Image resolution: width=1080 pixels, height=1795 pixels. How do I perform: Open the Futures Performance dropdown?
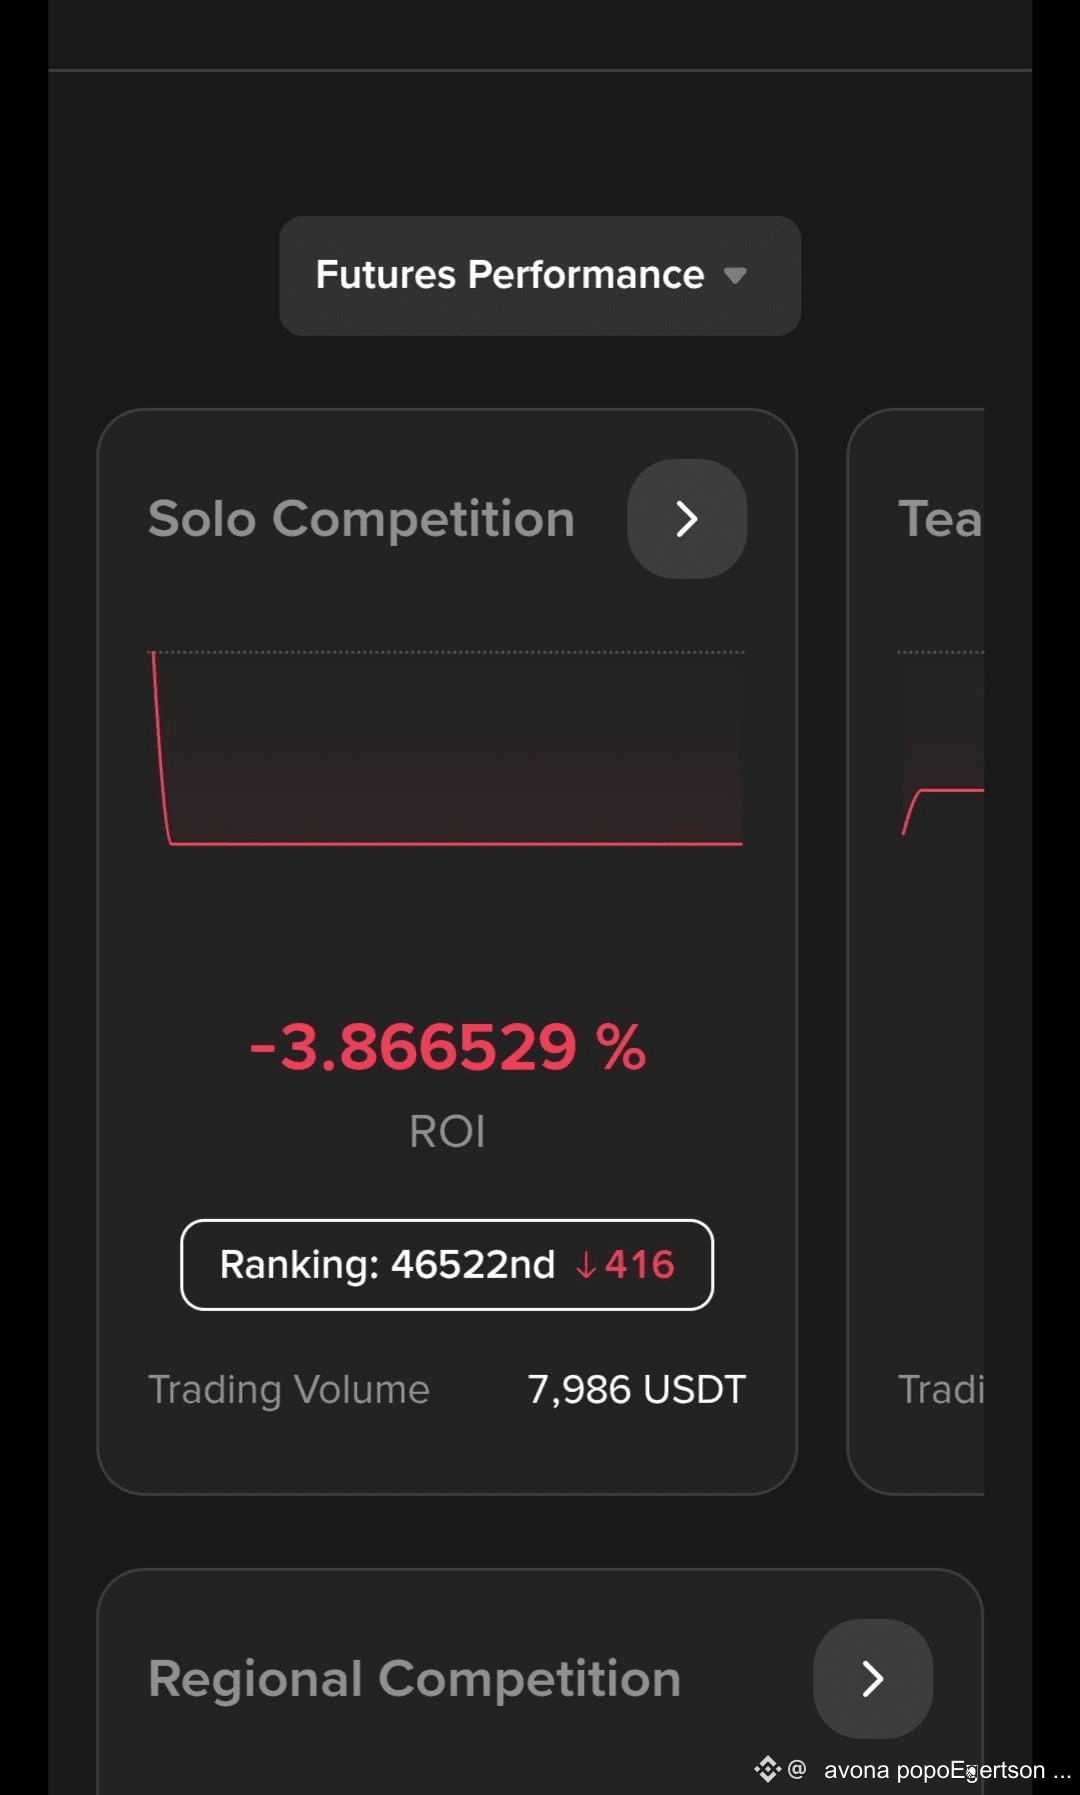(540, 276)
